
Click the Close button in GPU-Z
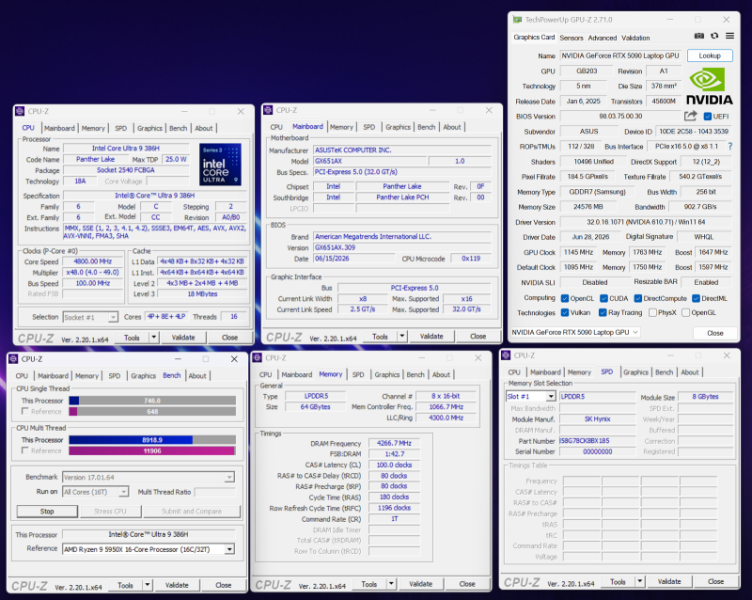coord(715,332)
